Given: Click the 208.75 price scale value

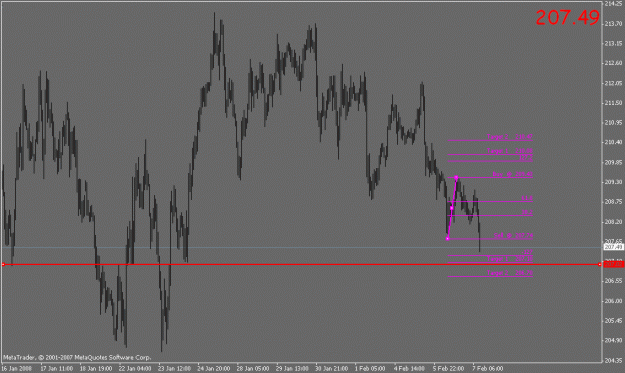Looking at the screenshot, I should pyautogui.click(x=613, y=202).
